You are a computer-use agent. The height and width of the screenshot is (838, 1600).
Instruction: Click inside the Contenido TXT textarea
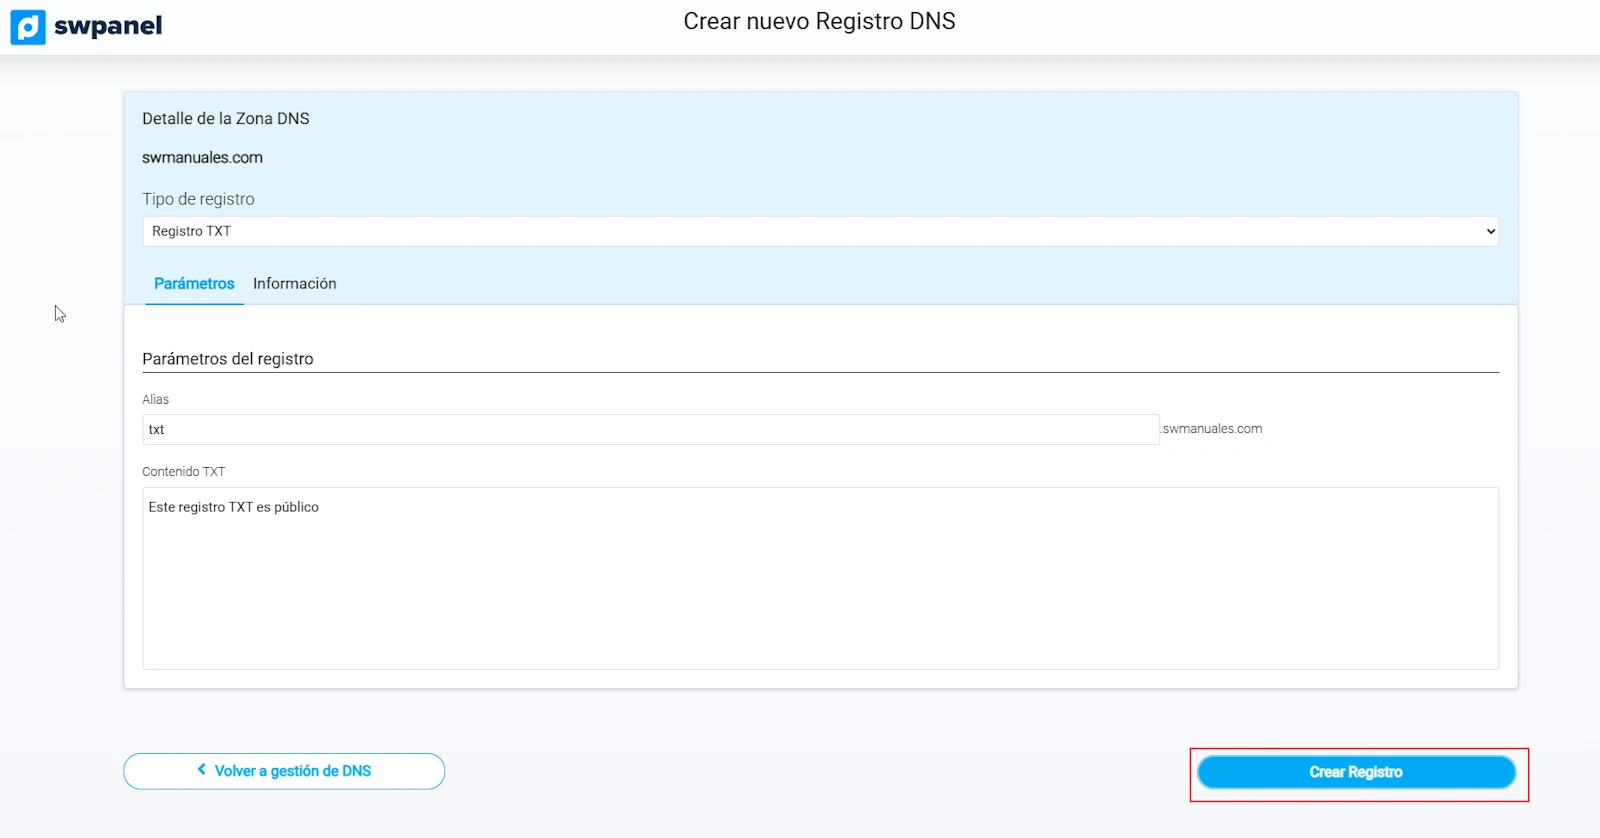pos(820,590)
